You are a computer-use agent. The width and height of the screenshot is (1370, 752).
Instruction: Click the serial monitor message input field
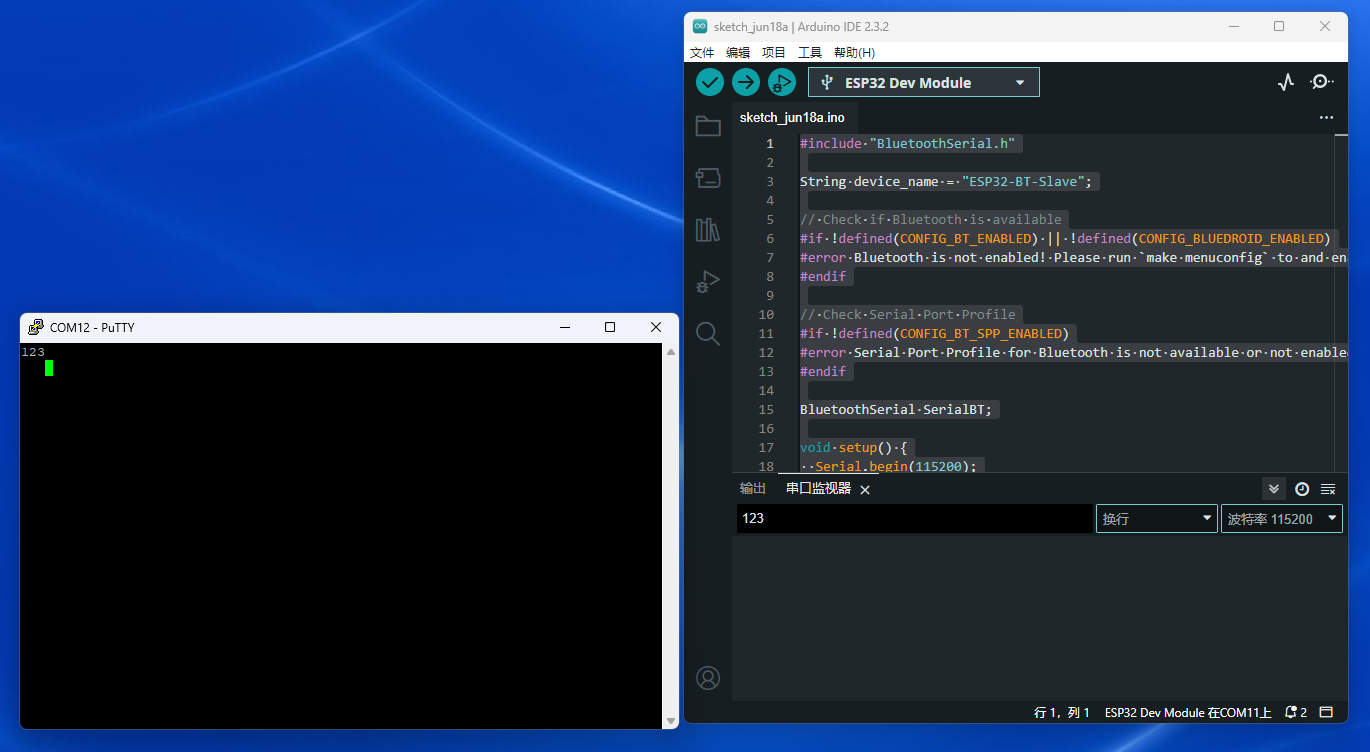(914, 518)
